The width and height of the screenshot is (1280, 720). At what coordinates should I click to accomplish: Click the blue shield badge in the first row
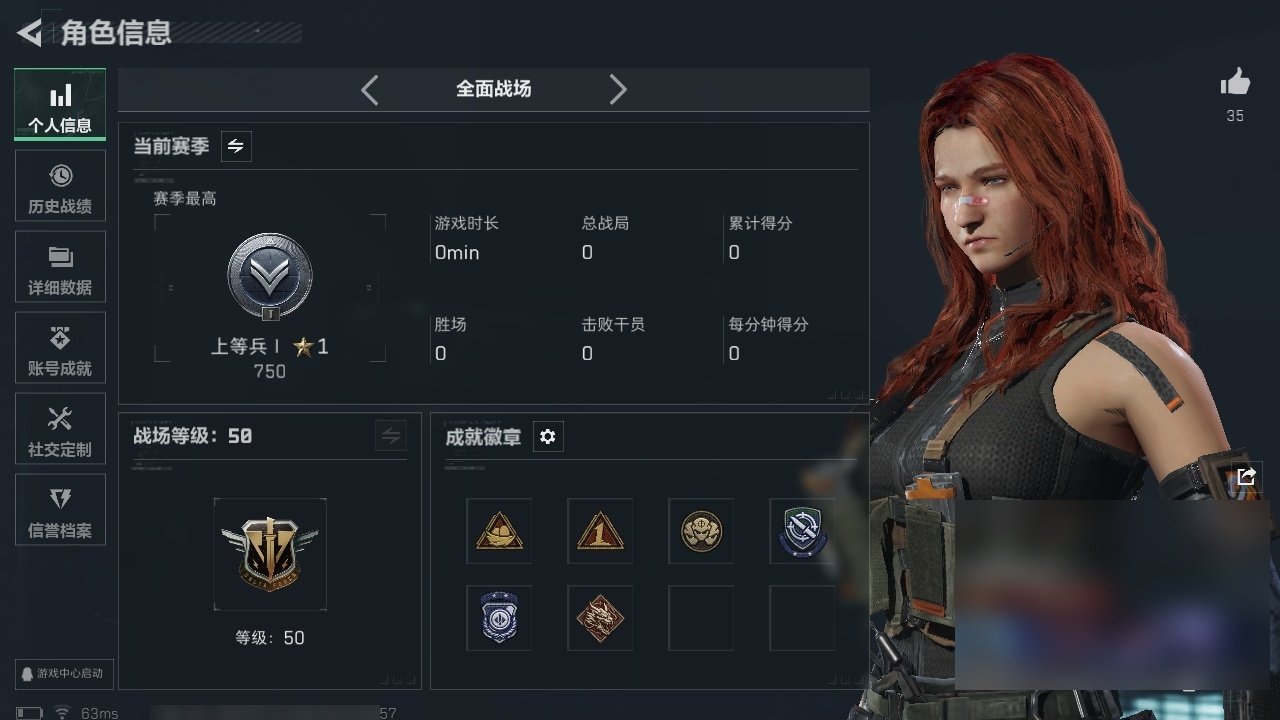802,531
